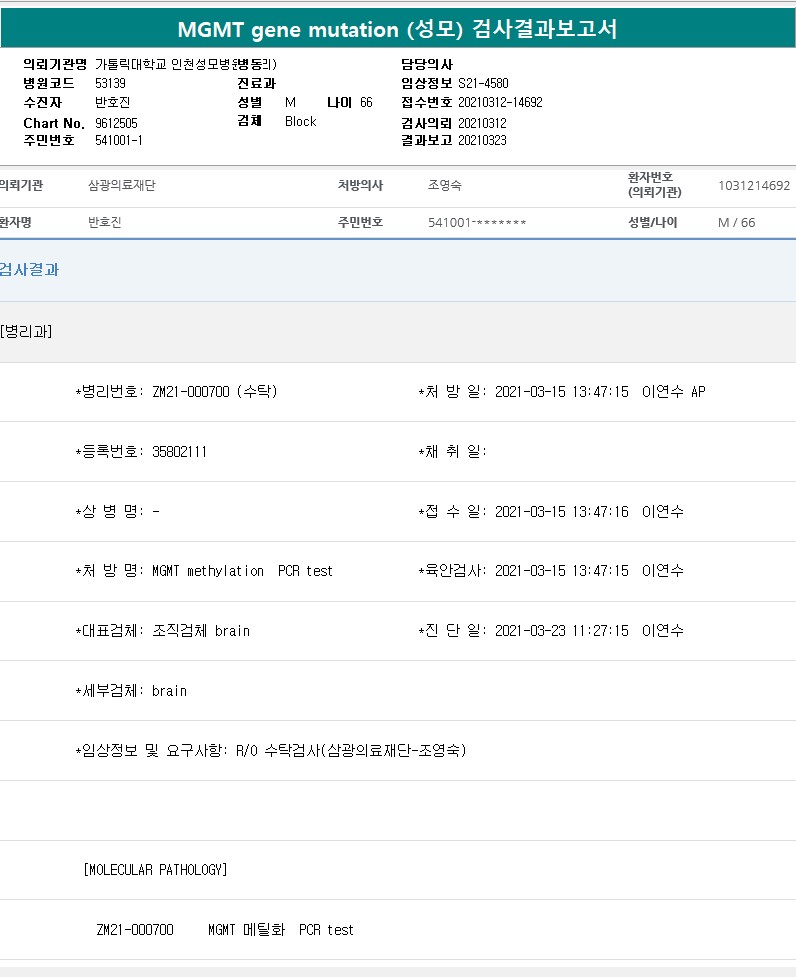Select the 결과보고 date 20210323
The image size is (796, 977).
[482, 140]
